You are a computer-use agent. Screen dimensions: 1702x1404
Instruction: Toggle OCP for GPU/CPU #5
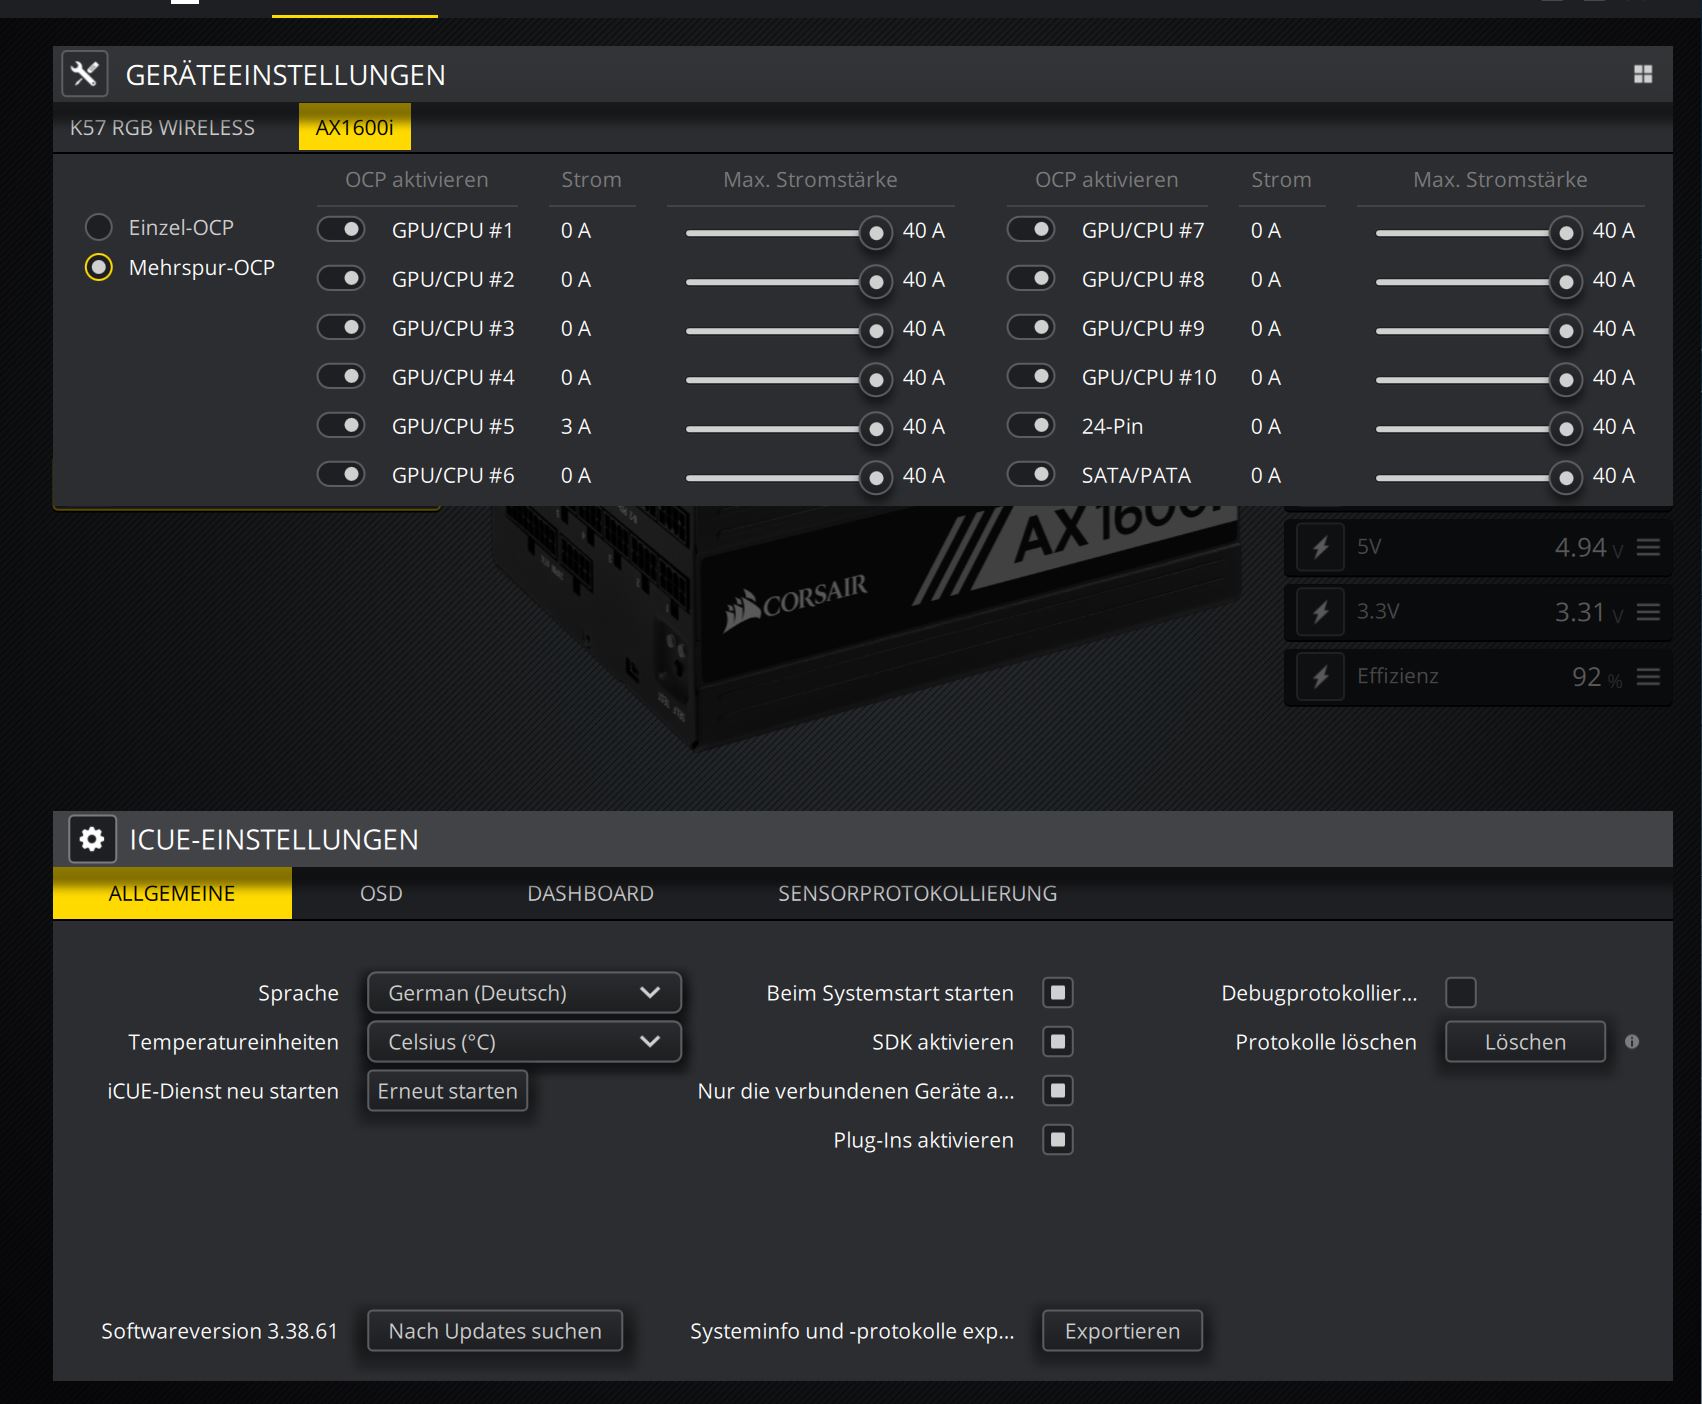tap(341, 425)
